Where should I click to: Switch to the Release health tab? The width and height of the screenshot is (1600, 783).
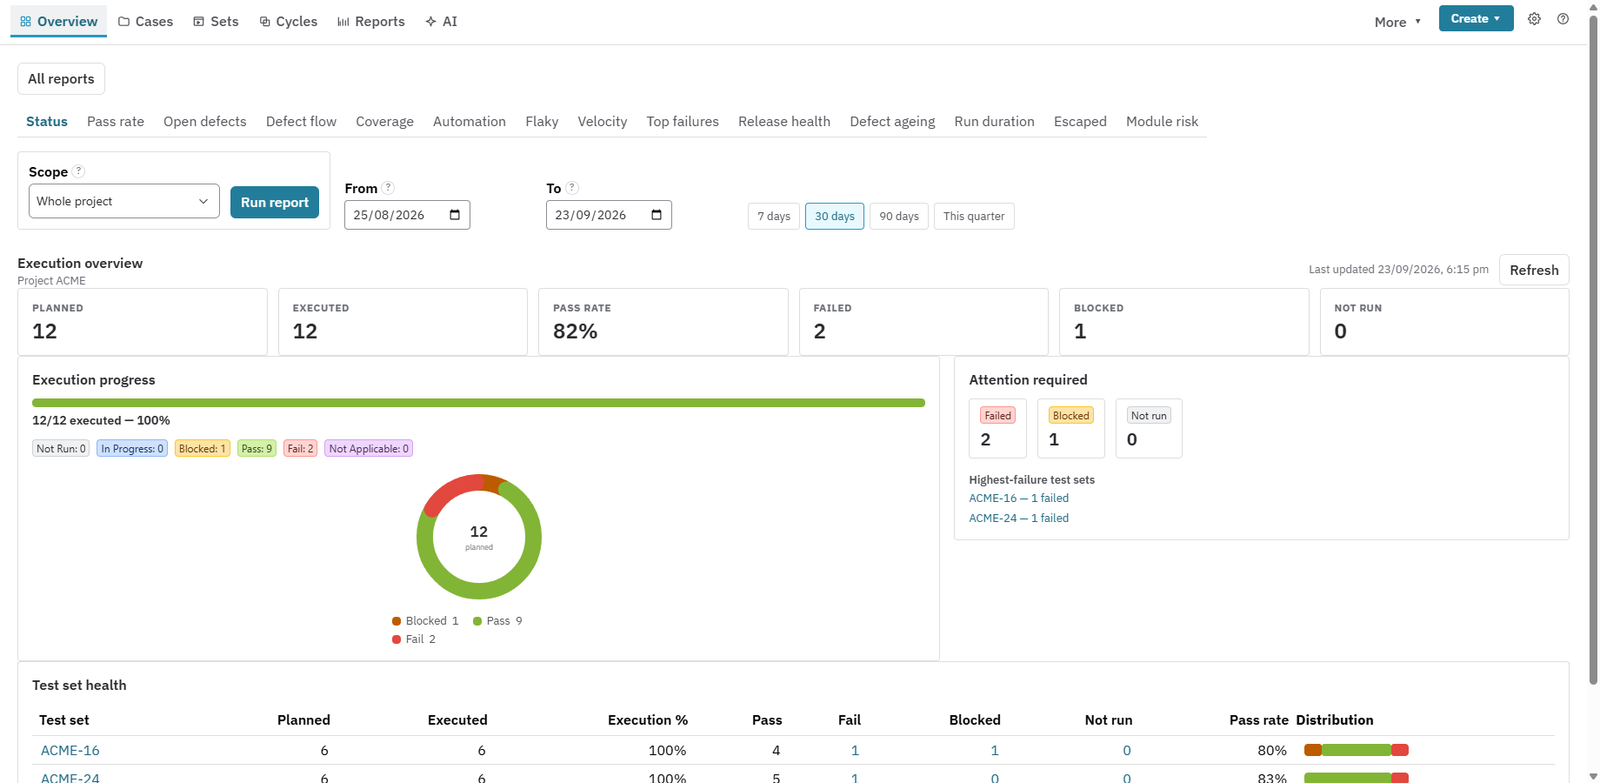(x=784, y=121)
